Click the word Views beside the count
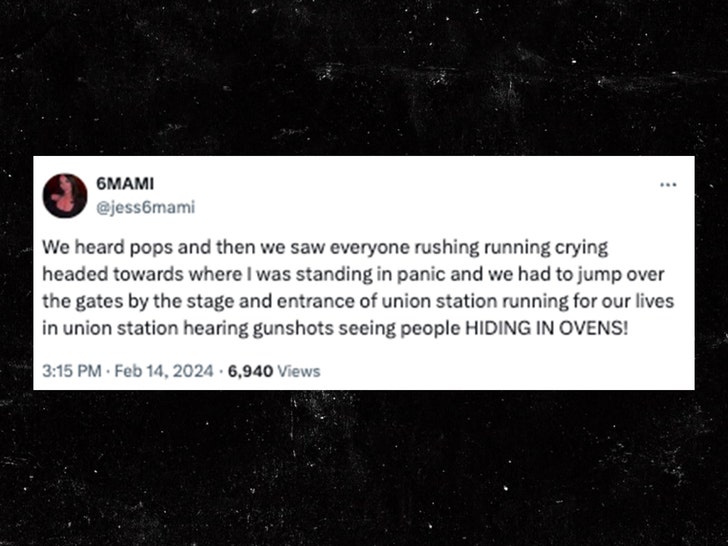Image resolution: width=728 pixels, height=546 pixels. pos(300,371)
